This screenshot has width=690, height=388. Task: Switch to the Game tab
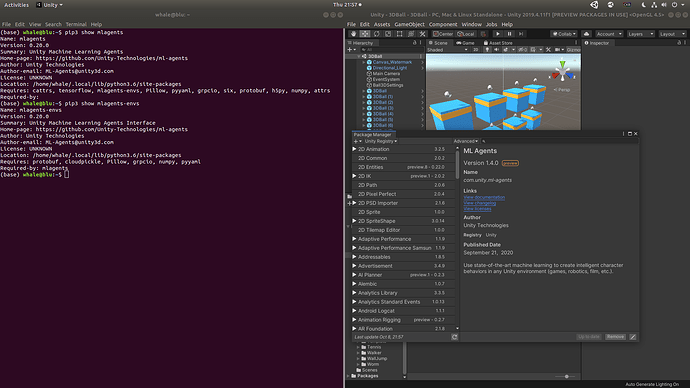pyautogui.click(x=466, y=43)
